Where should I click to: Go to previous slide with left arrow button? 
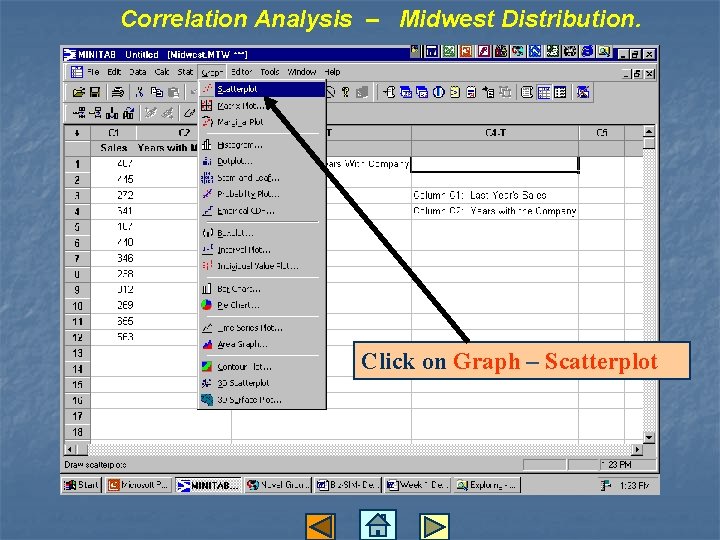click(x=321, y=527)
